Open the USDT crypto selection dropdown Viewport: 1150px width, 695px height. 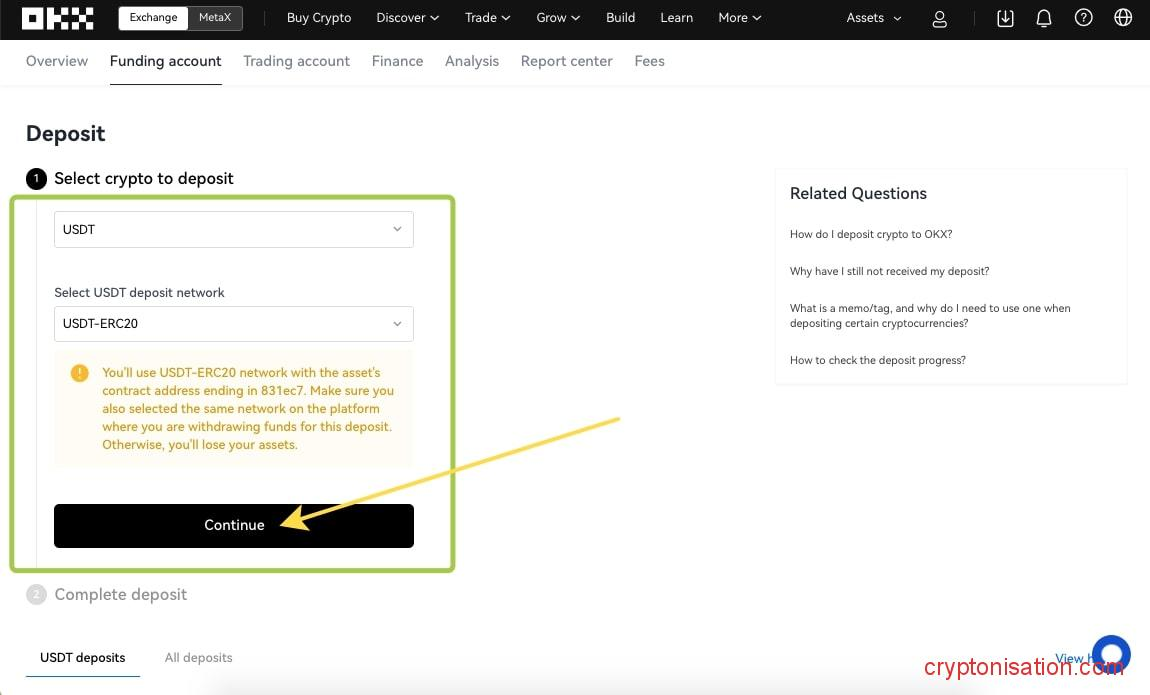pyautogui.click(x=233, y=229)
